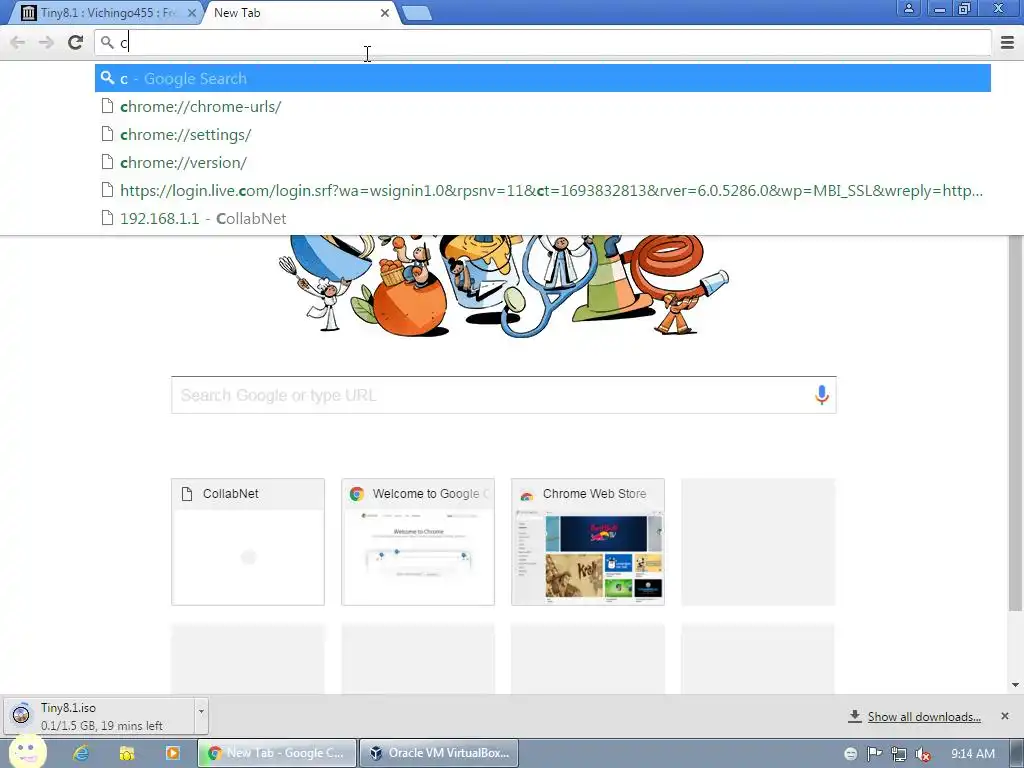Open the Chrome hamburger menu
Viewport: 1024px width, 768px height.
coord(1007,42)
